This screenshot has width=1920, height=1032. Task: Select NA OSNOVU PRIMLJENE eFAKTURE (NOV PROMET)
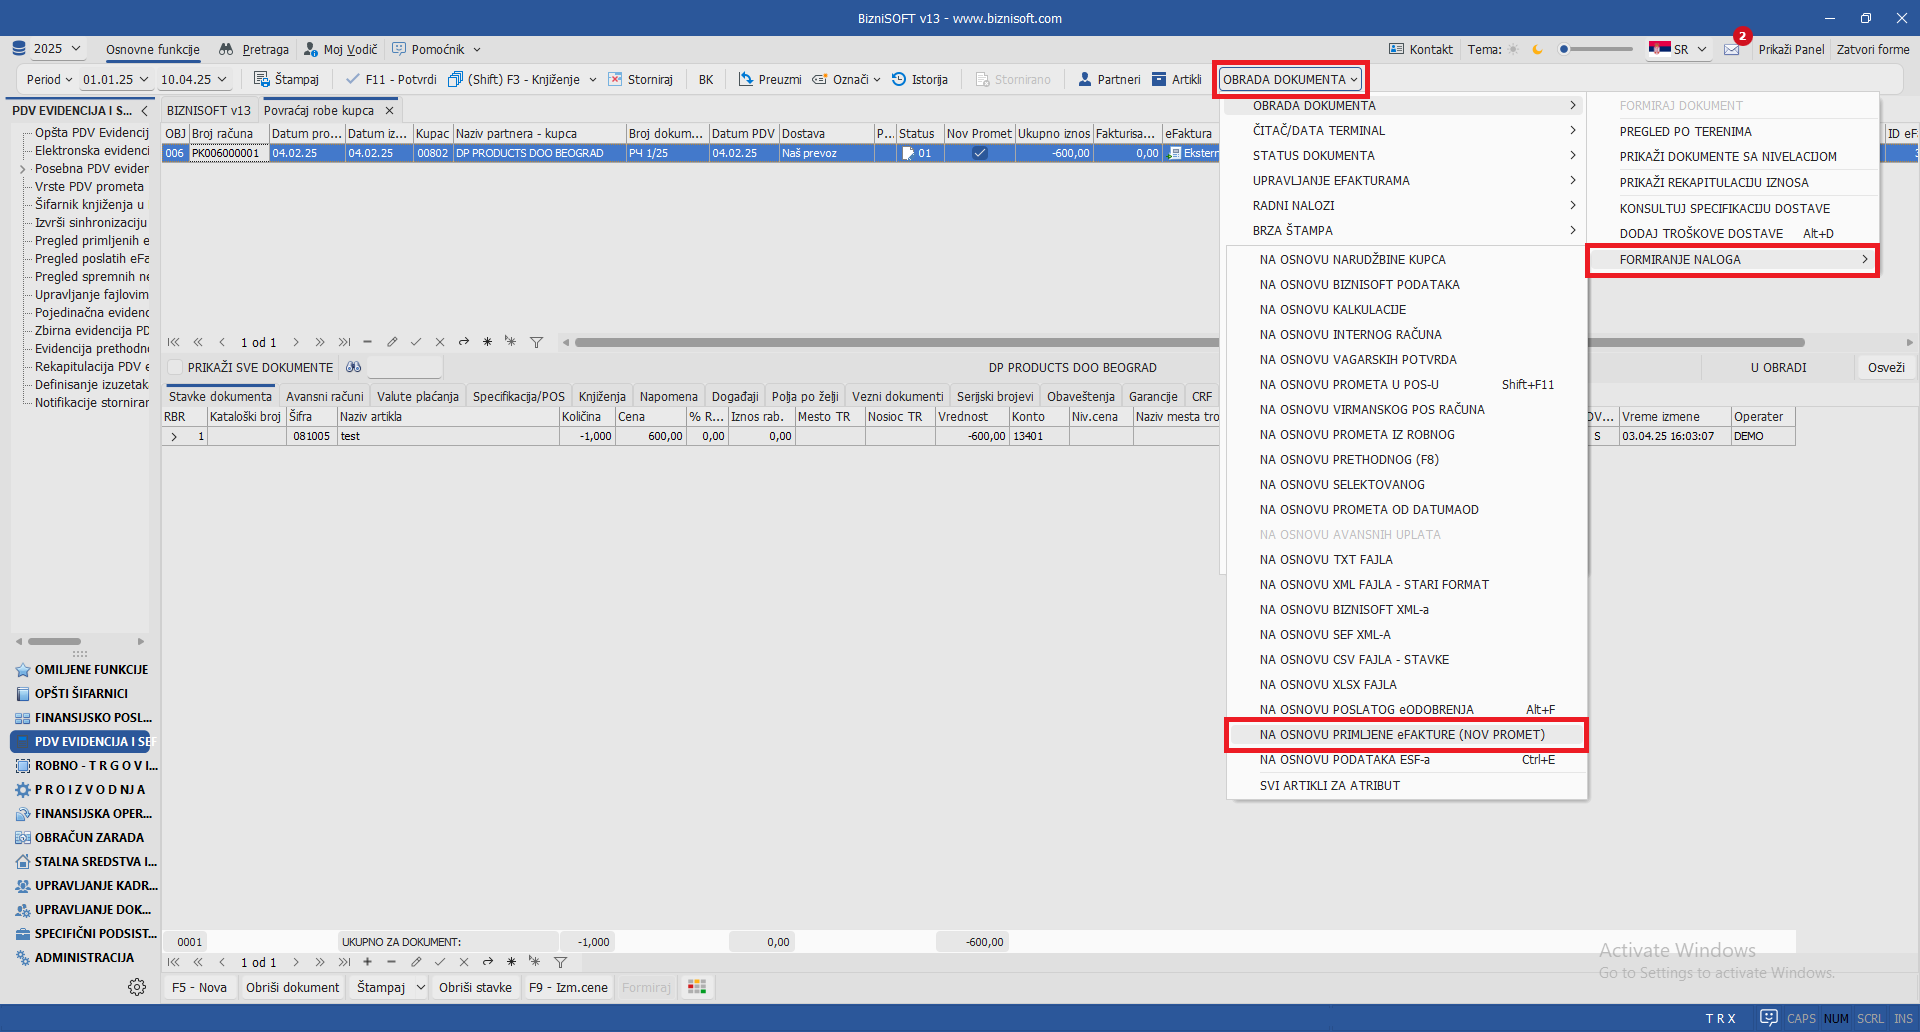point(1402,735)
